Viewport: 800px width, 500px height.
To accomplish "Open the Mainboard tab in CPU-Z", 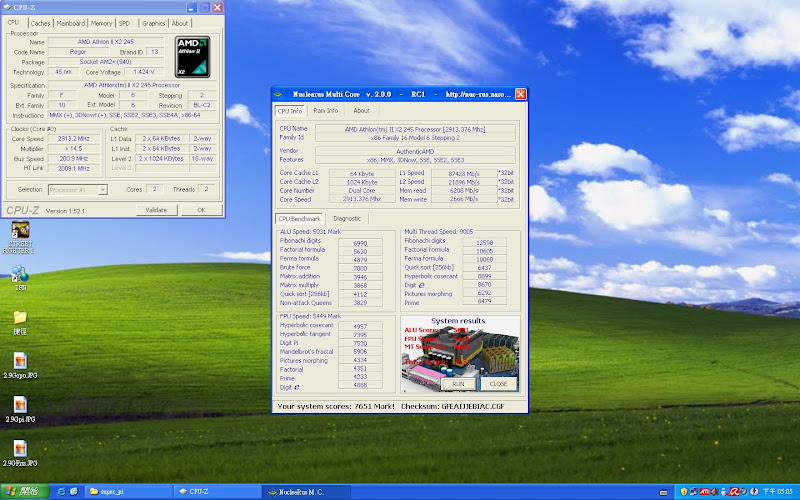I will click(71, 23).
